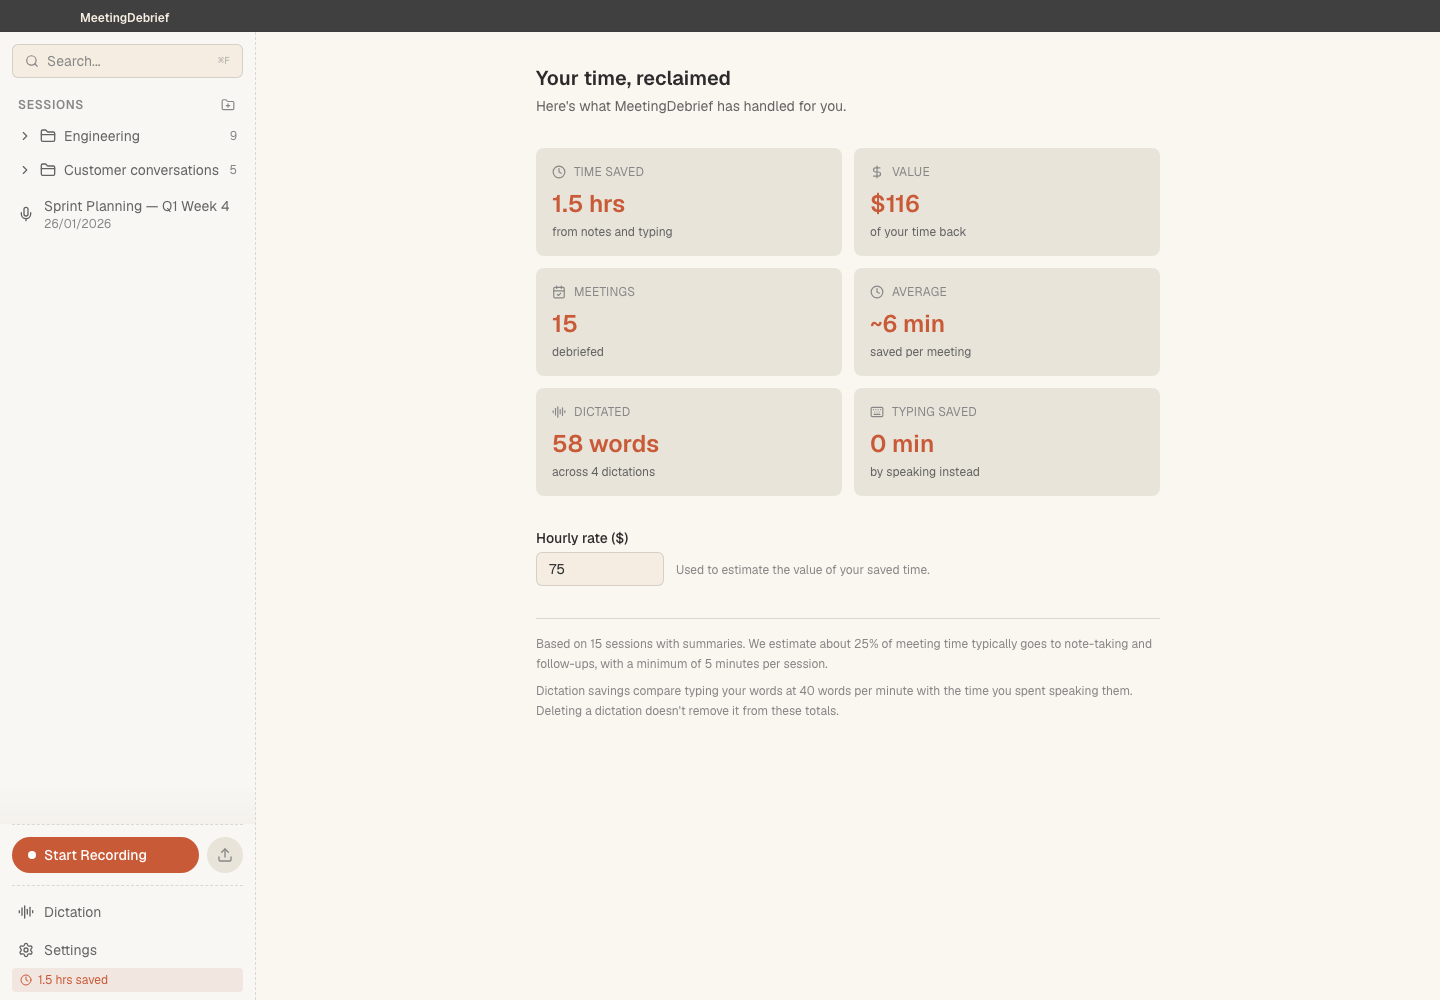Image resolution: width=1440 pixels, height=1000 pixels.
Task: Click the 0 min typing saved value
Action: [x=902, y=444]
